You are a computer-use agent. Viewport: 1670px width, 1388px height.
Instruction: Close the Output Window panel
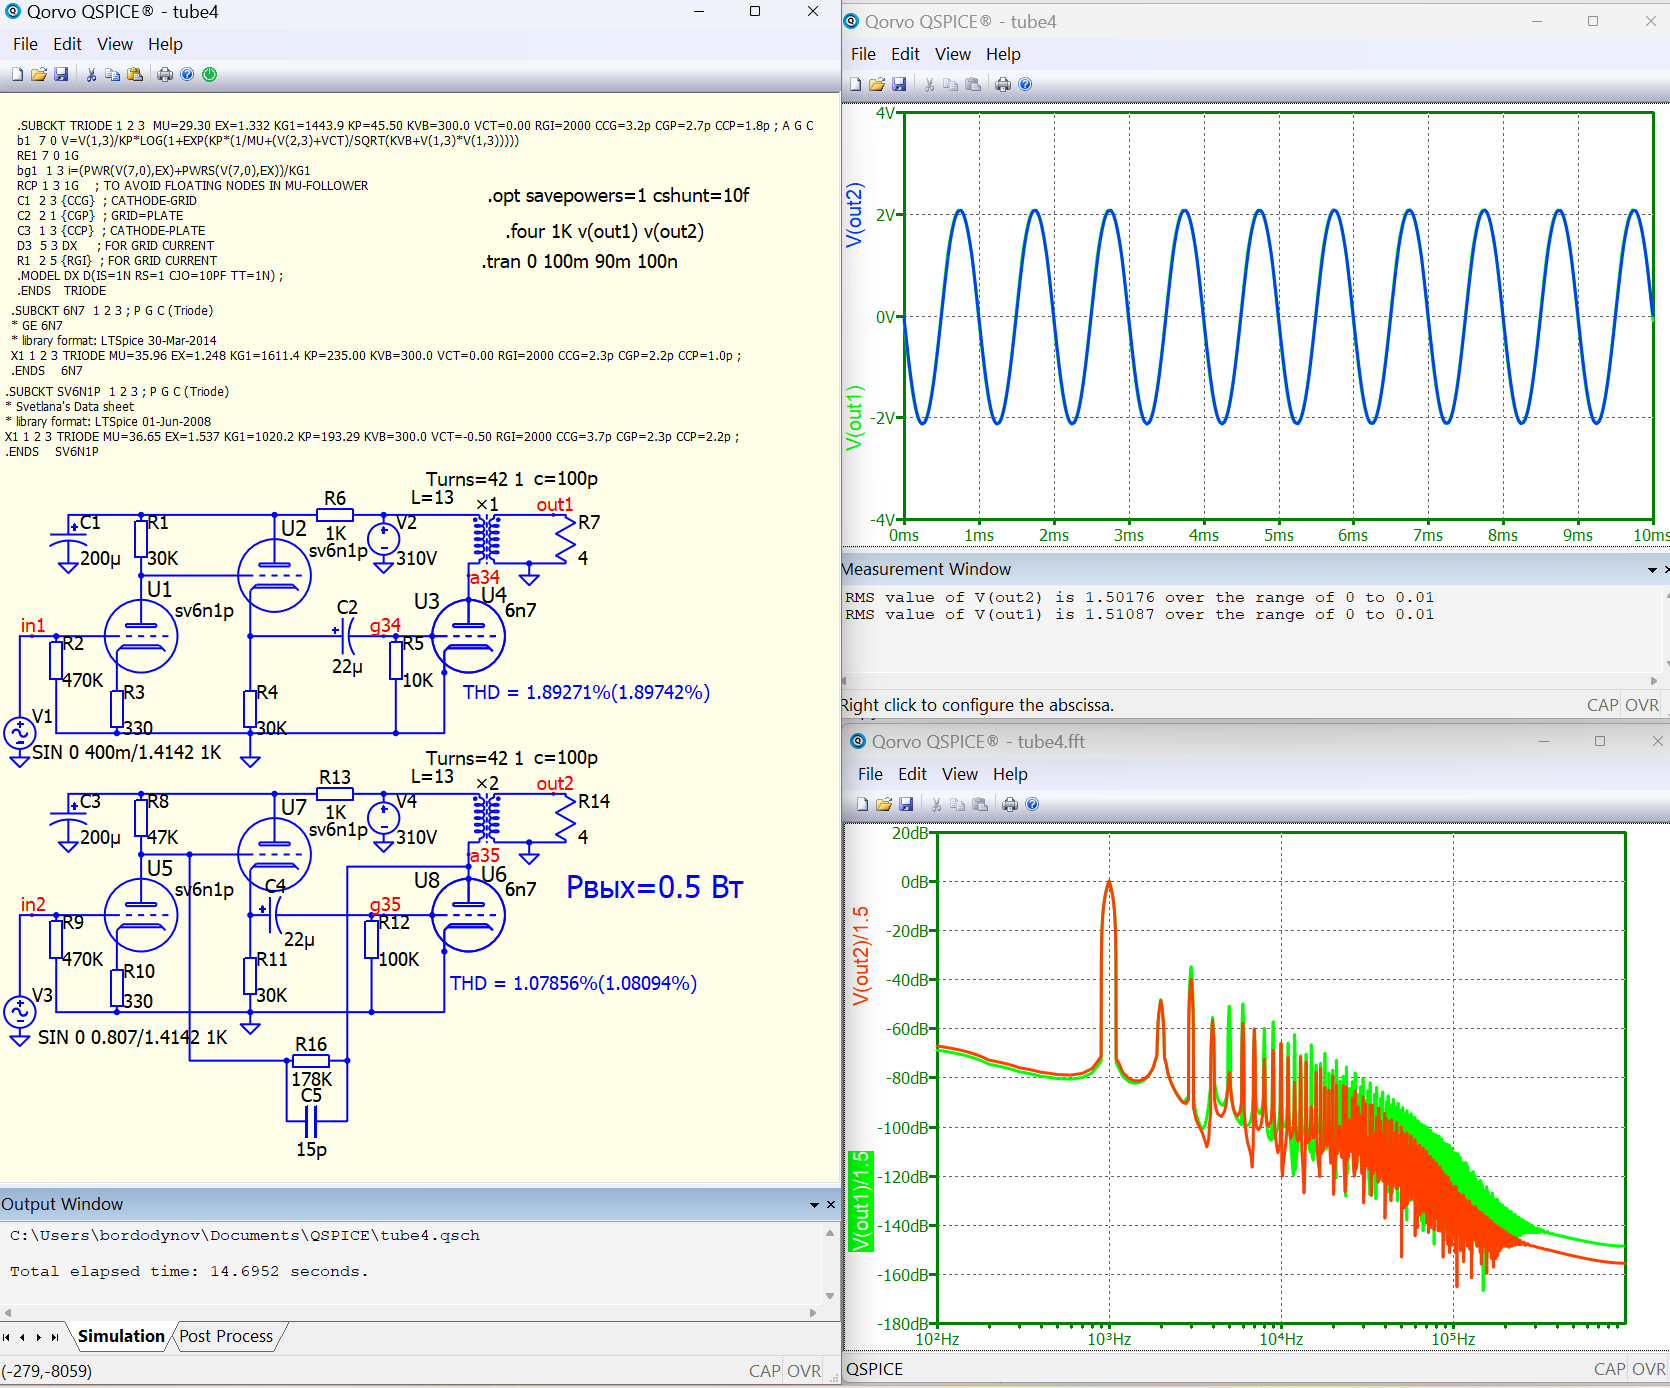pyautogui.click(x=830, y=1204)
